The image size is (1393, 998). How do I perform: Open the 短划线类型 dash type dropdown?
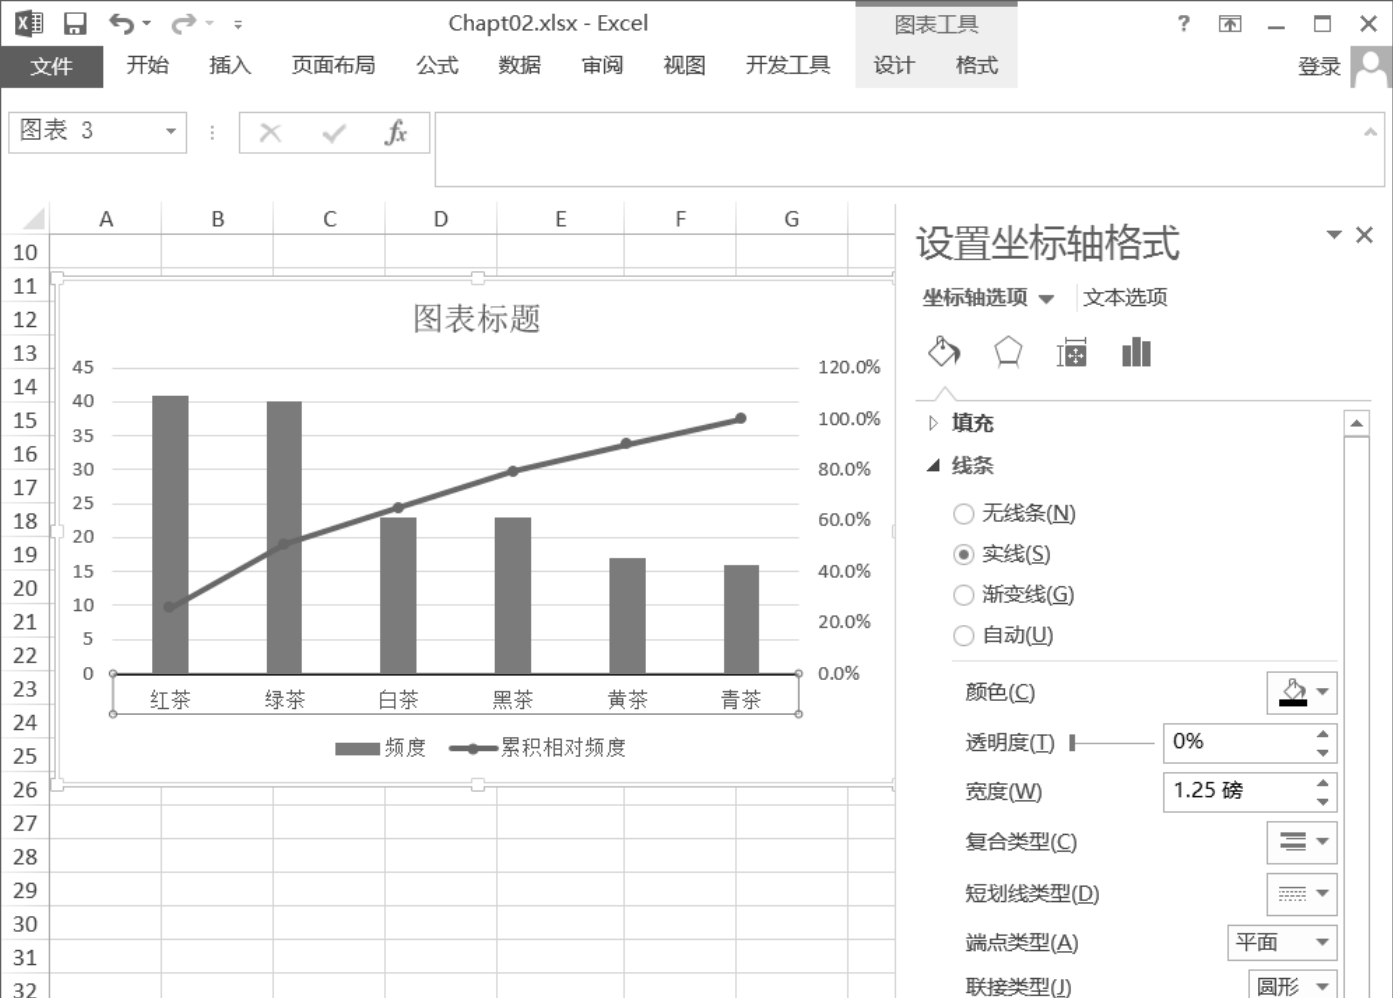click(1301, 893)
